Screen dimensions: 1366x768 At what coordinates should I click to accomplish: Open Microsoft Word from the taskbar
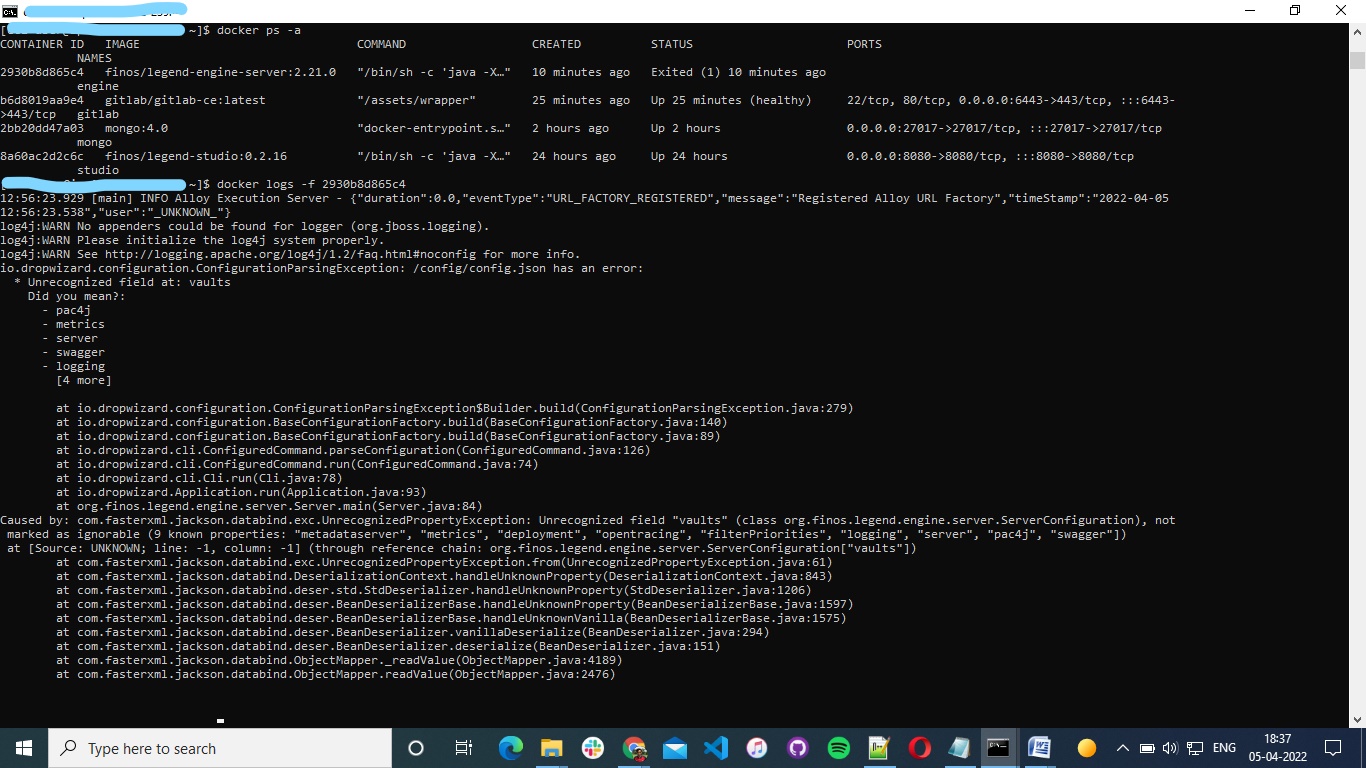click(1038, 747)
